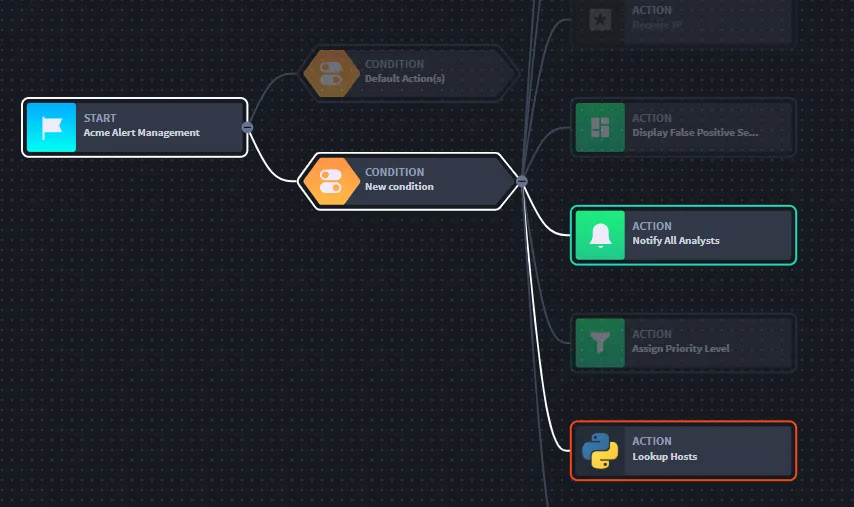Viewport: 854px width, 507px height.
Task: Select the Acme Alert Management label
Action: [x=142, y=133]
